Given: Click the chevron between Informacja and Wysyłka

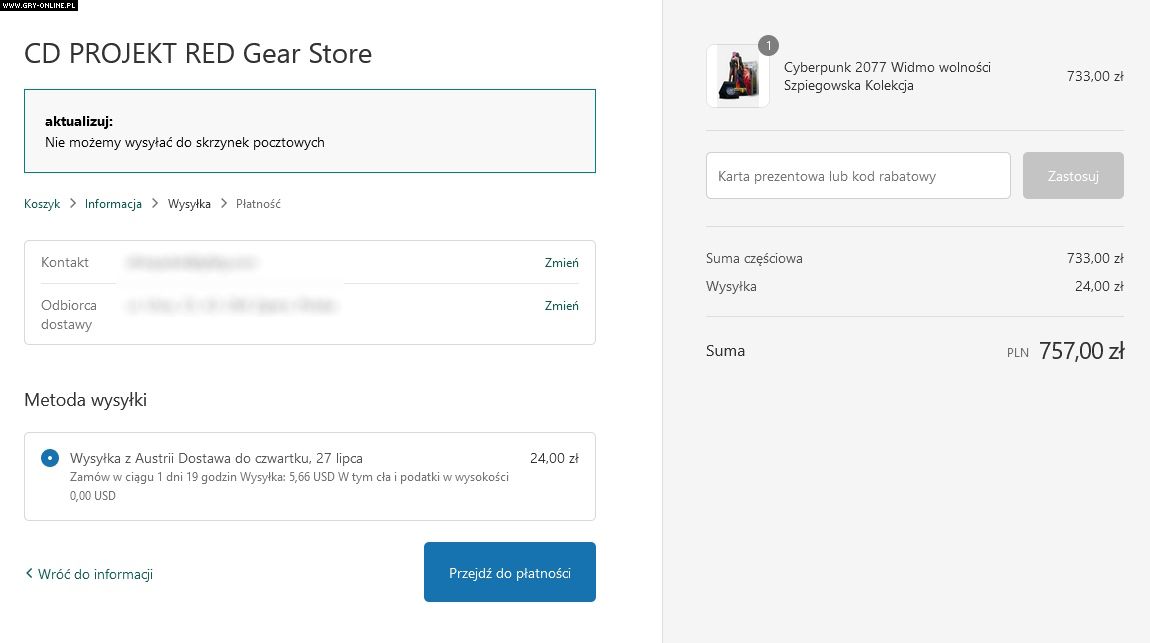Looking at the screenshot, I should [155, 204].
